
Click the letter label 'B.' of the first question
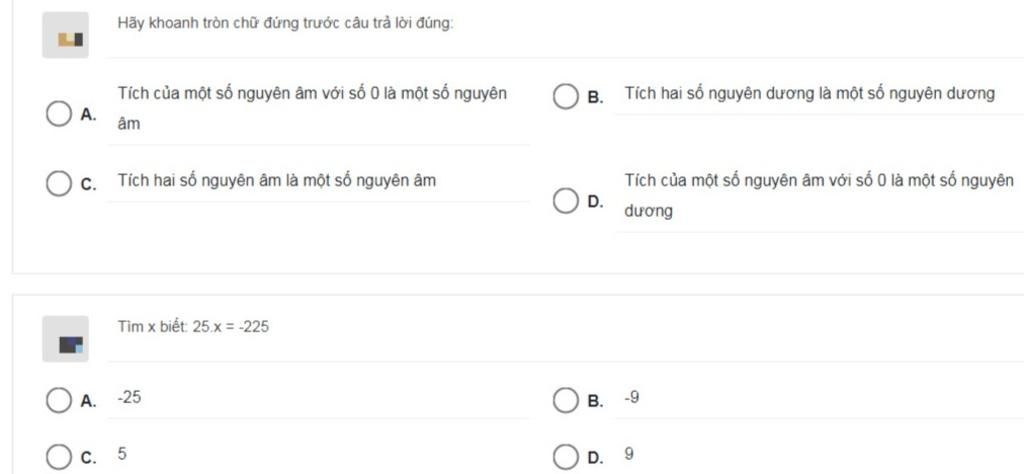pos(595,98)
